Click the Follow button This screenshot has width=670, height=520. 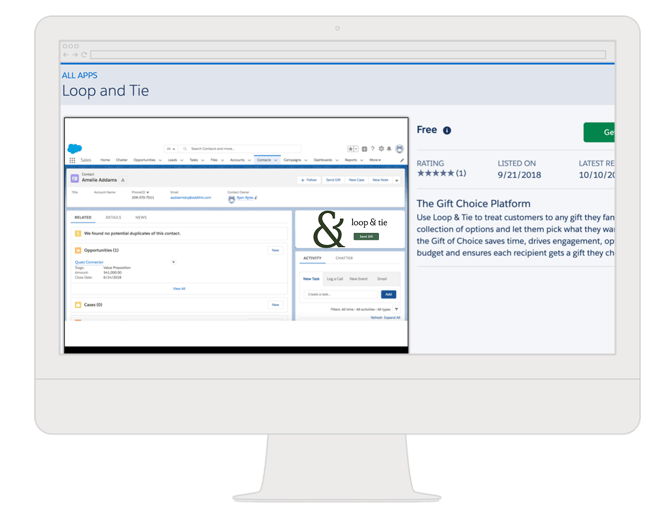coord(309,180)
